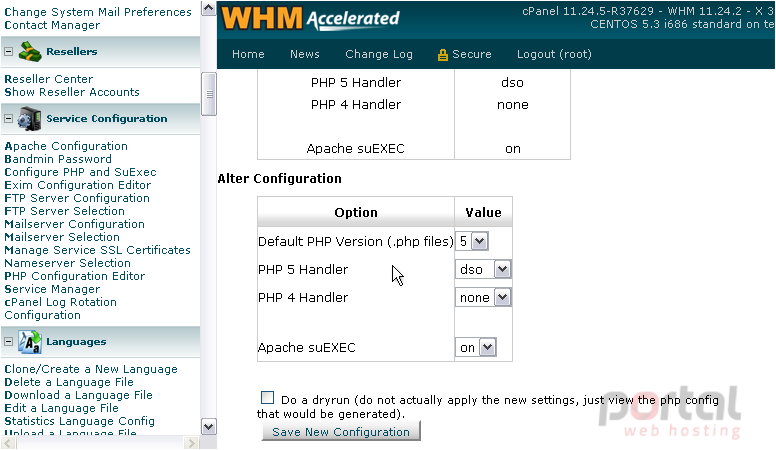Viewport: 776px width, 450px height.
Task: Open PHP Configuration Editor link
Action: tap(75, 276)
